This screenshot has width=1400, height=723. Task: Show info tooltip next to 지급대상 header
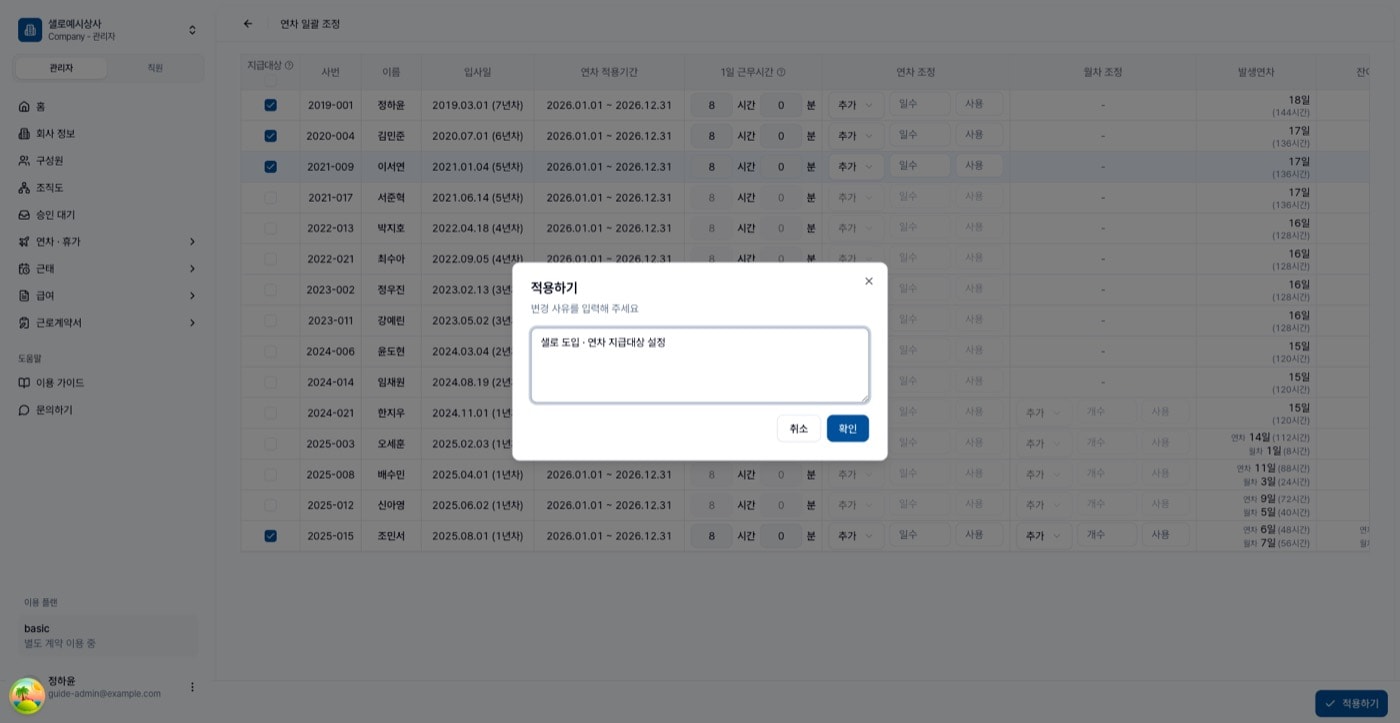(x=289, y=66)
